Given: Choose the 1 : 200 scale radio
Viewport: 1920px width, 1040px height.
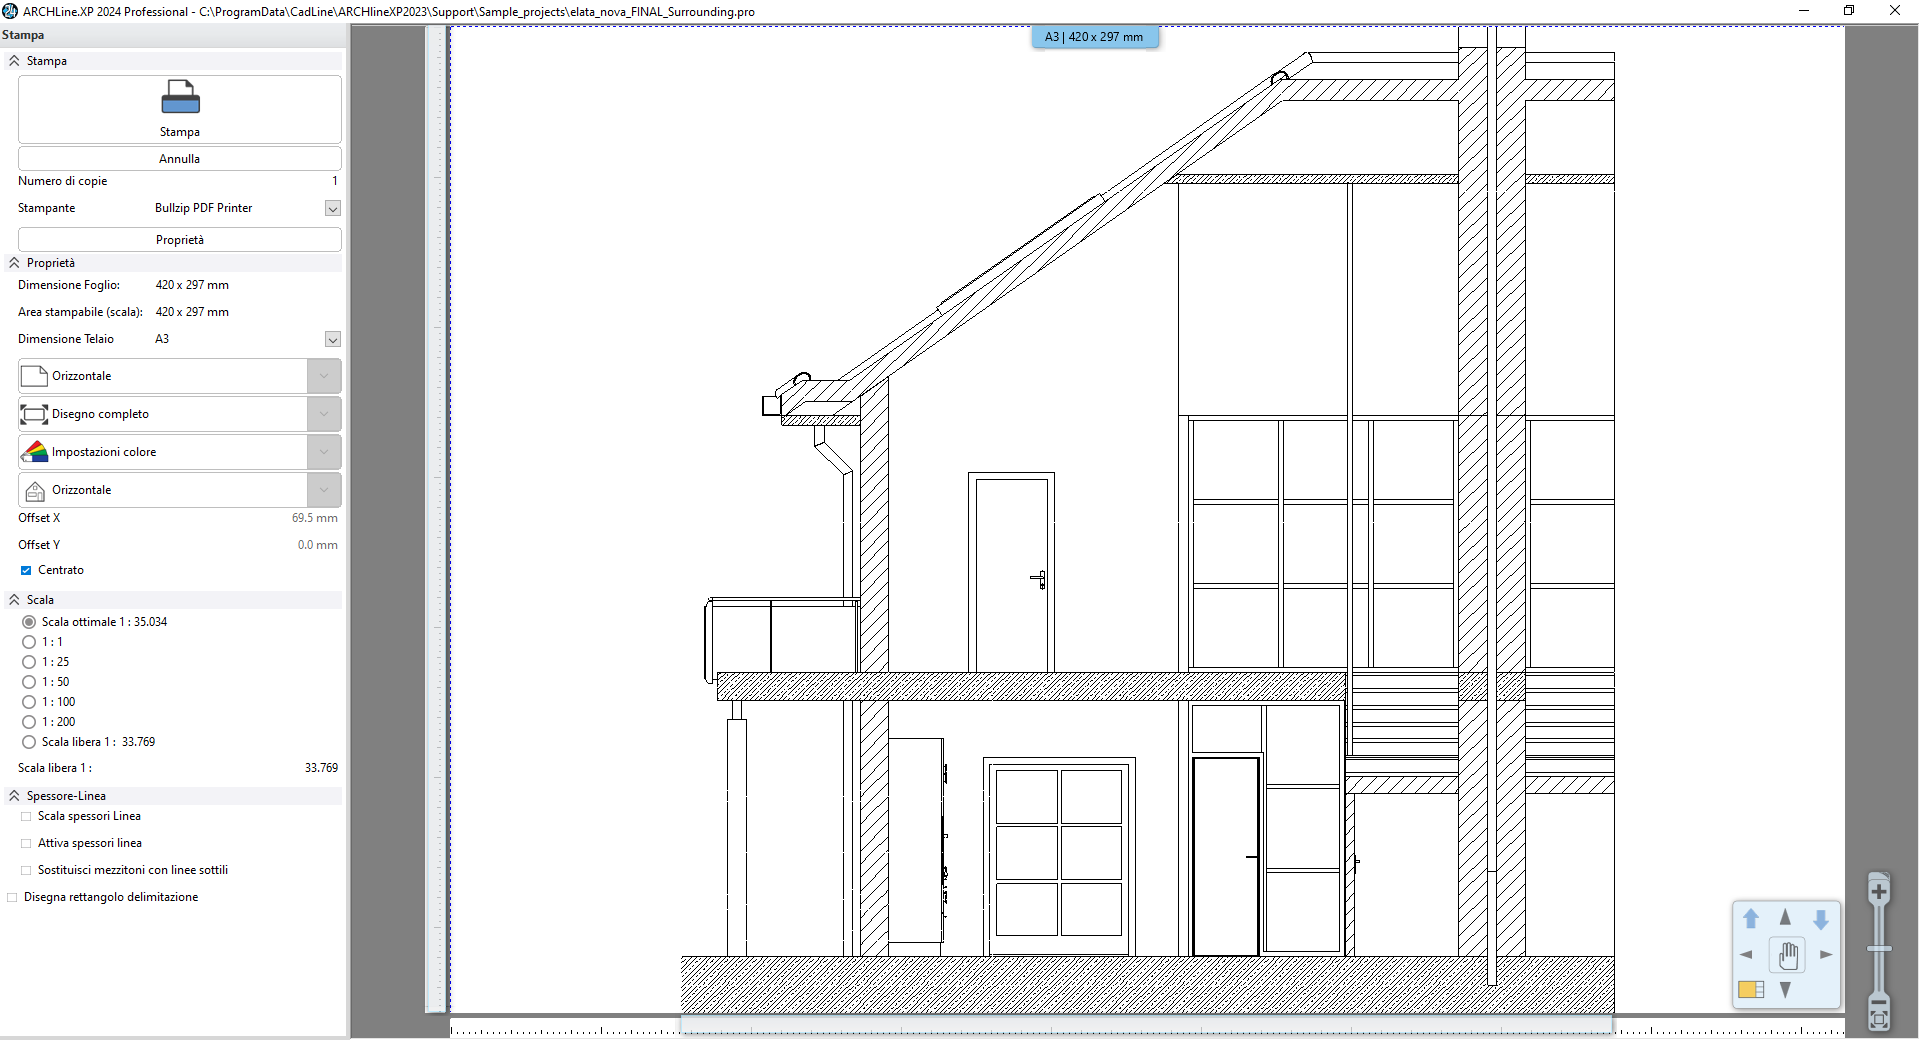Looking at the screenshot, I should pyautogui.click(x=29, y=722).
